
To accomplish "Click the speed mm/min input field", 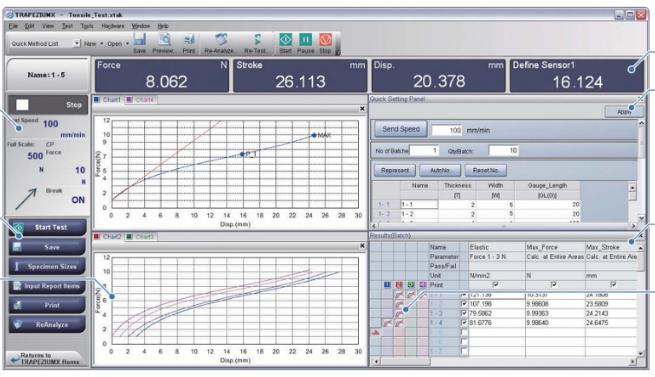I will click(447, 130).
